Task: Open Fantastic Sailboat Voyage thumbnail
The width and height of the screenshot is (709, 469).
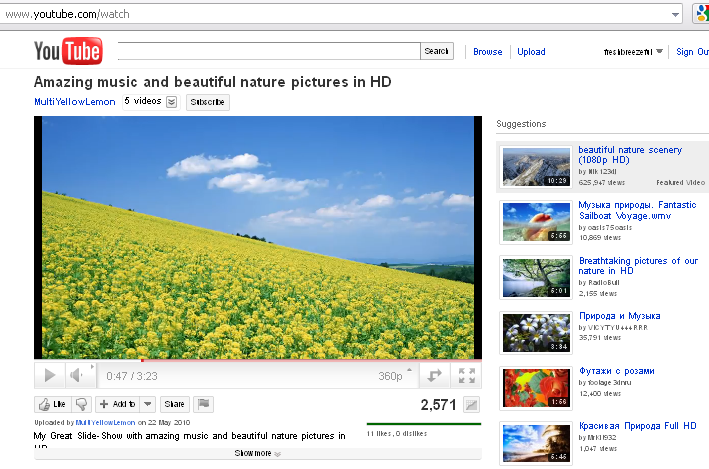Action: tap(536, 222)
